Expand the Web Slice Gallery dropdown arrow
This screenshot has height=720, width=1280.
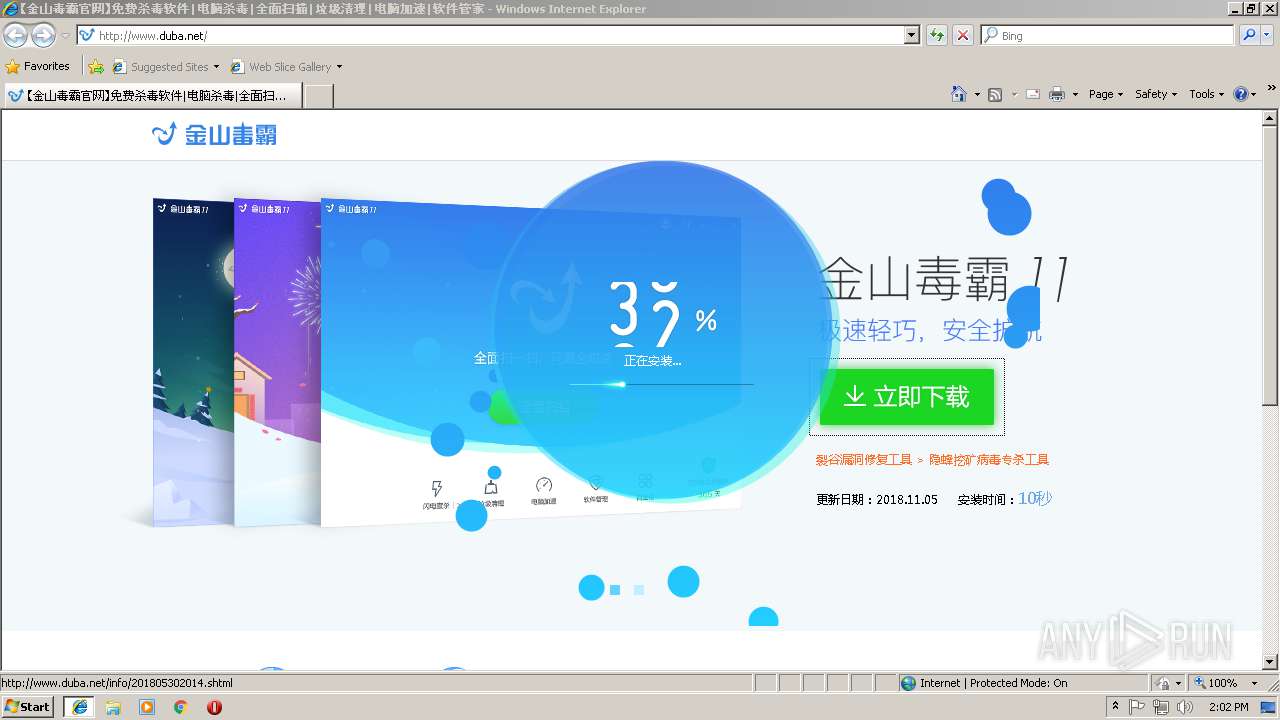339,67
